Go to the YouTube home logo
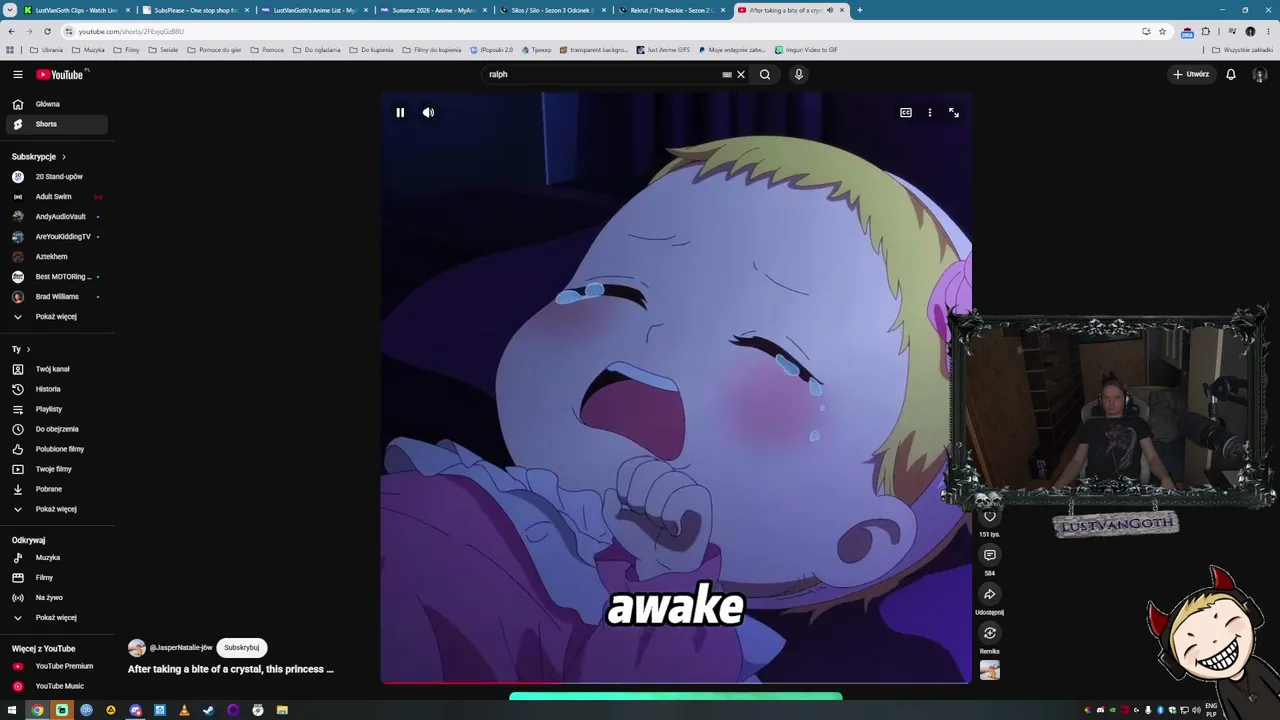 [60, 74]
